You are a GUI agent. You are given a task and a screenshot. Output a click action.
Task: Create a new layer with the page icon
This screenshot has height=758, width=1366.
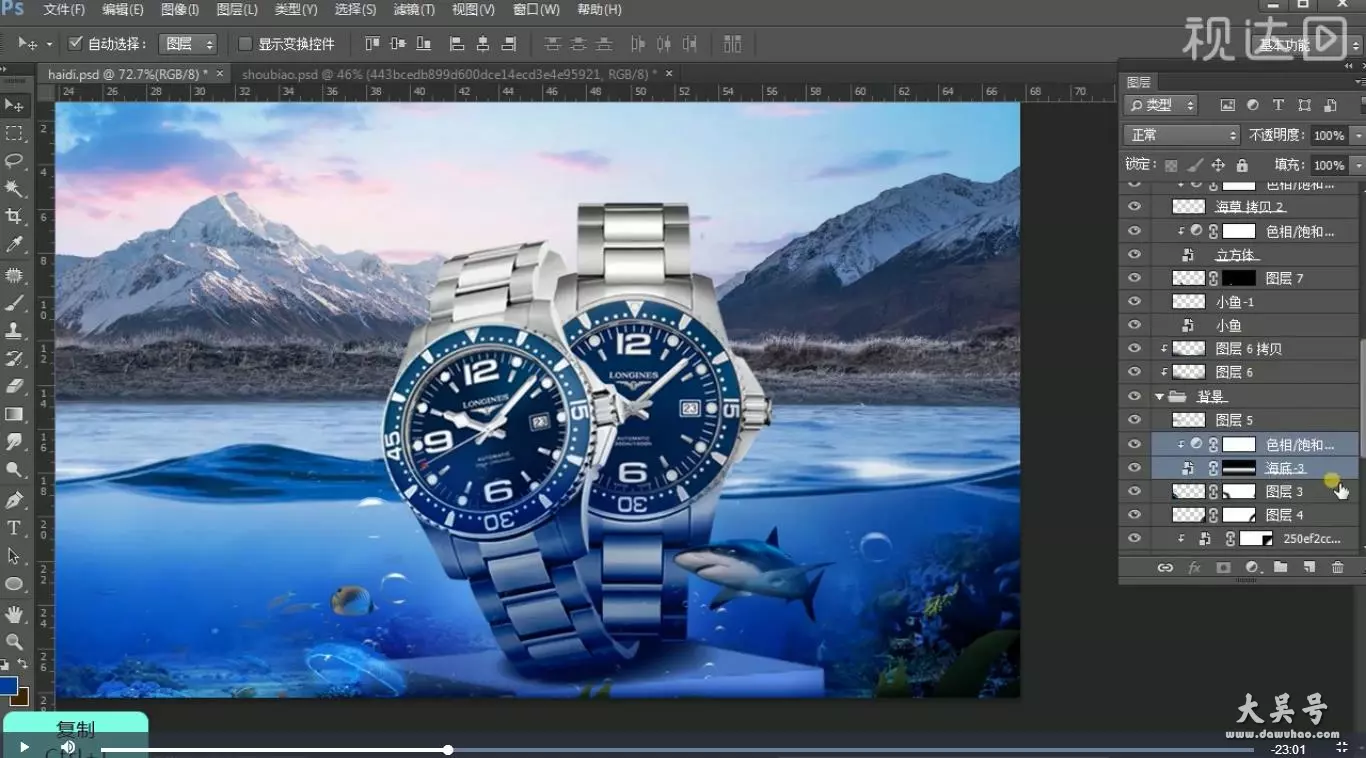coord(1309,567)
